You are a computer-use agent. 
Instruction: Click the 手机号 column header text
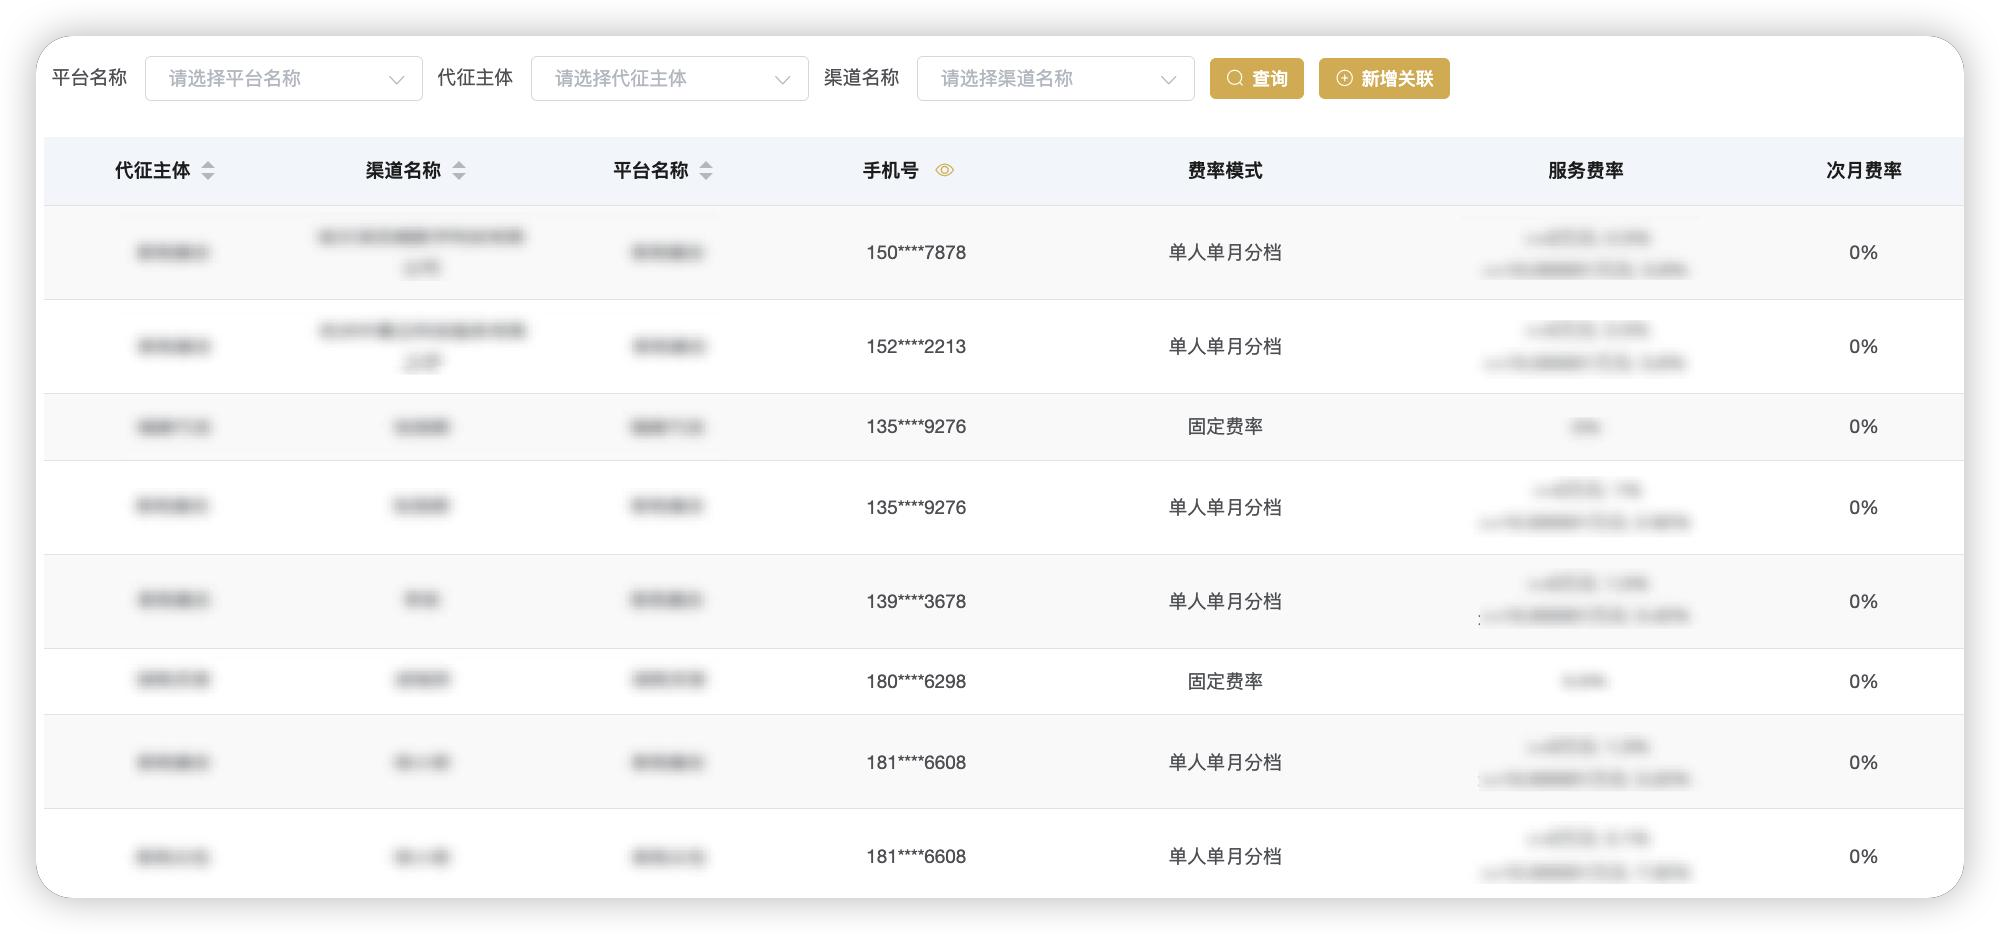(x=890, y=171)
